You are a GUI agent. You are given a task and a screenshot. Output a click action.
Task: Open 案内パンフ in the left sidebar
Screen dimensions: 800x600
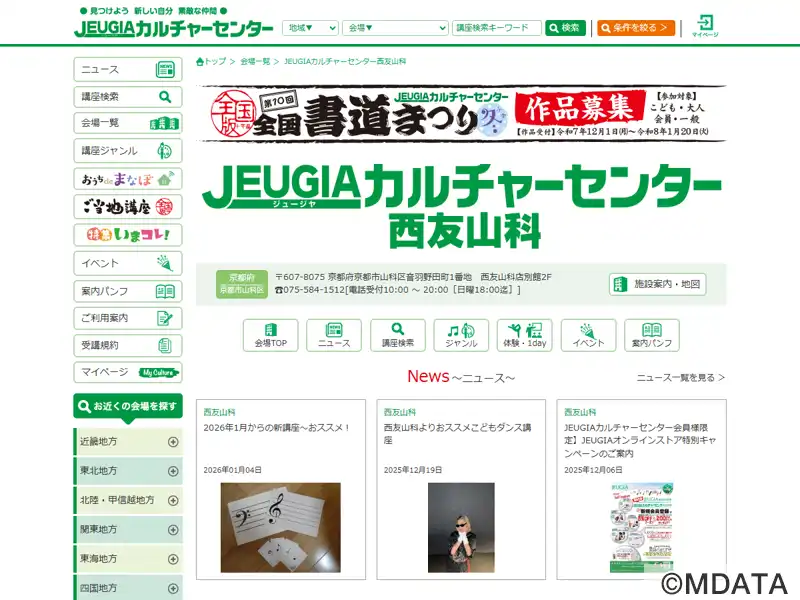128,291
